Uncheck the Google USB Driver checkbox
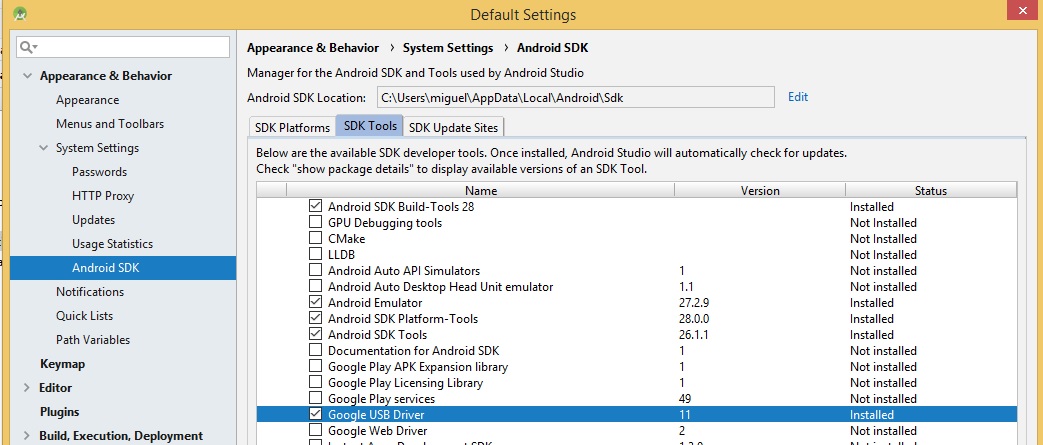1043x445 pixels. pos(316,415)
